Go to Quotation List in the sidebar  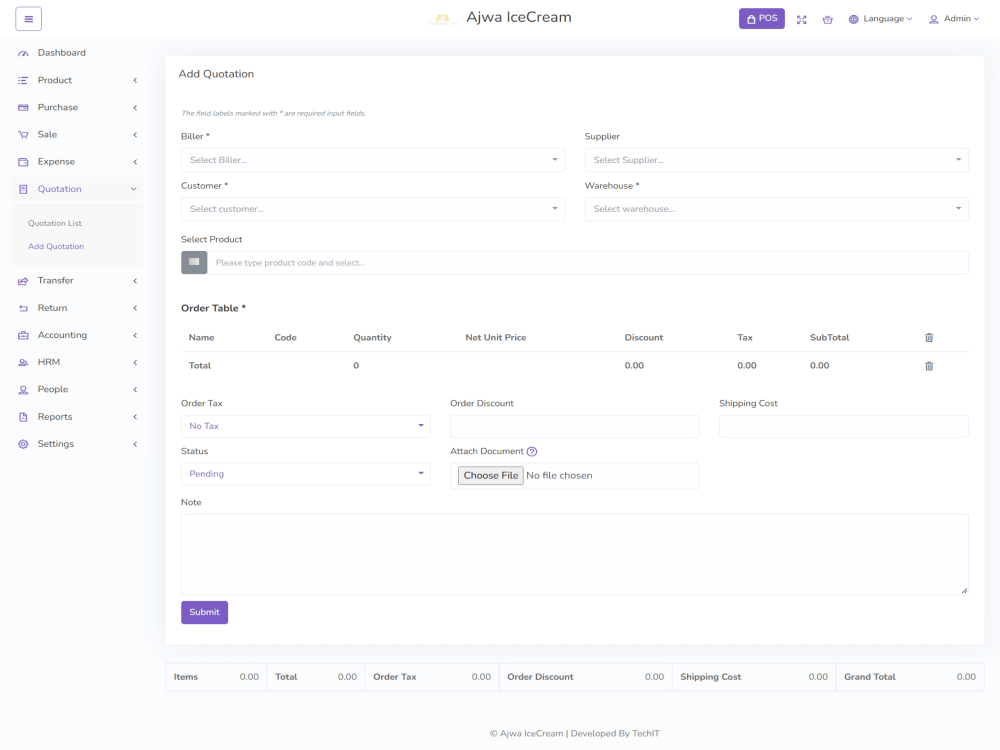point(54,222)
